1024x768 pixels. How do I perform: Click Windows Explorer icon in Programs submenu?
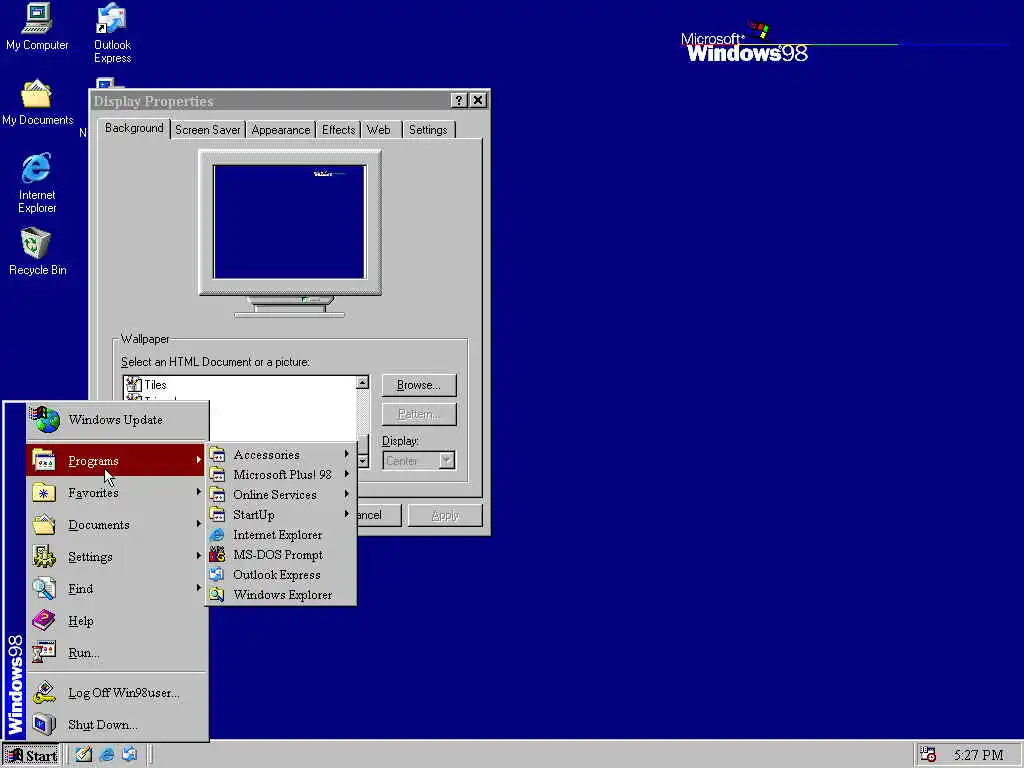[x=217, y=595]
